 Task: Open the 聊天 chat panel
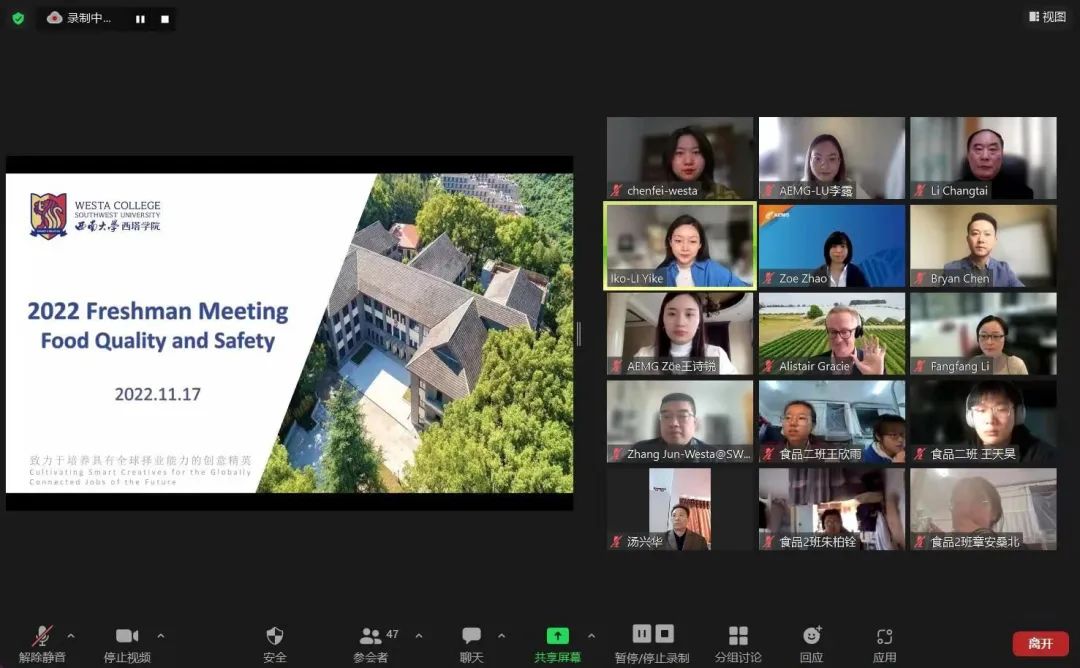(x=471, y=636)
